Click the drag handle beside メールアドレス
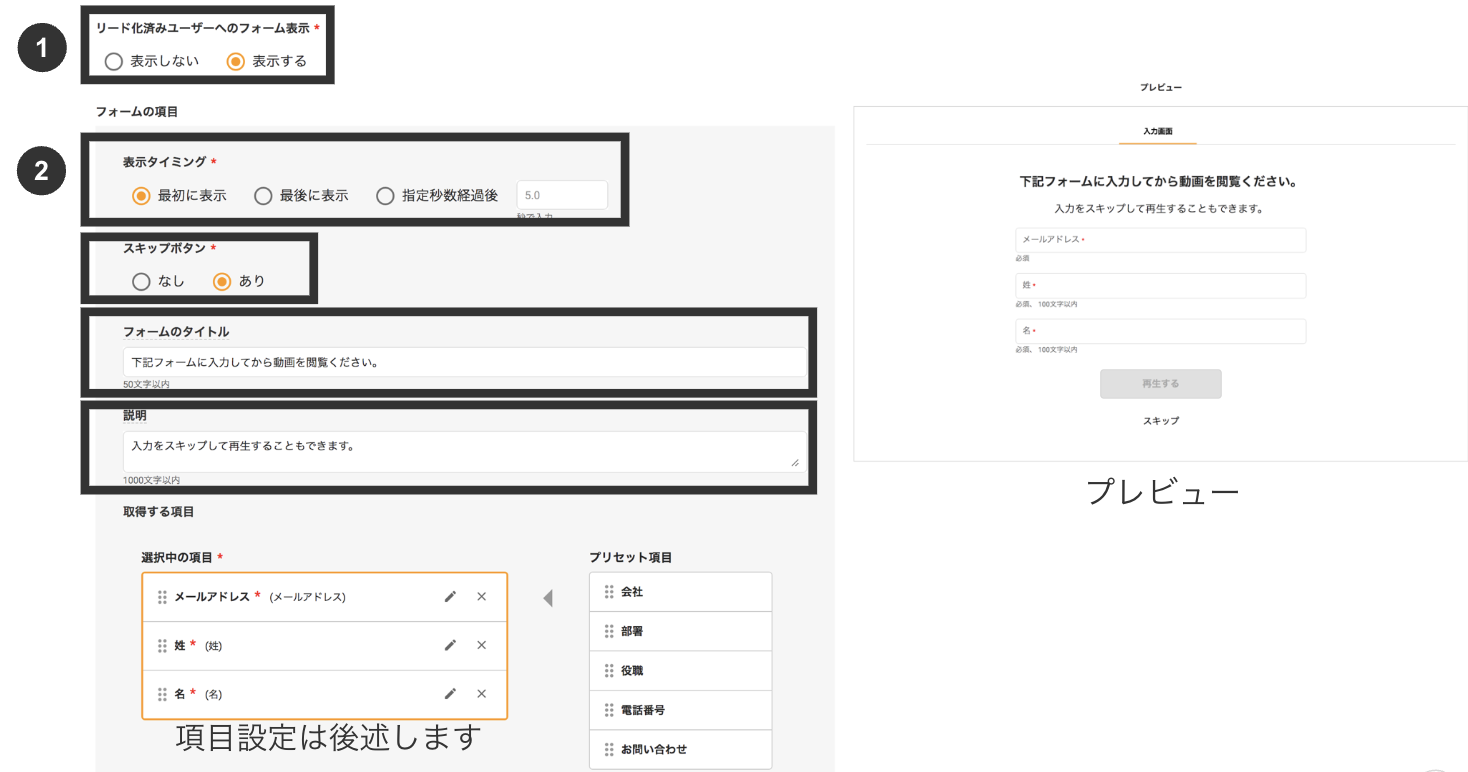The height and width of the screenshot is (772, 1468). [163, 596]
